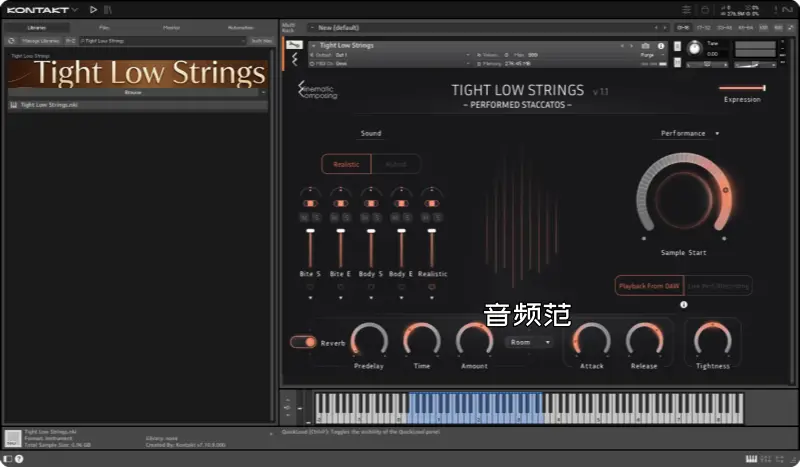Image resolution: width=800 pixels, height=467 pixels.
Task: Toggle the Bite S microphone on/off switch
Action: click(x=310, y=203)
